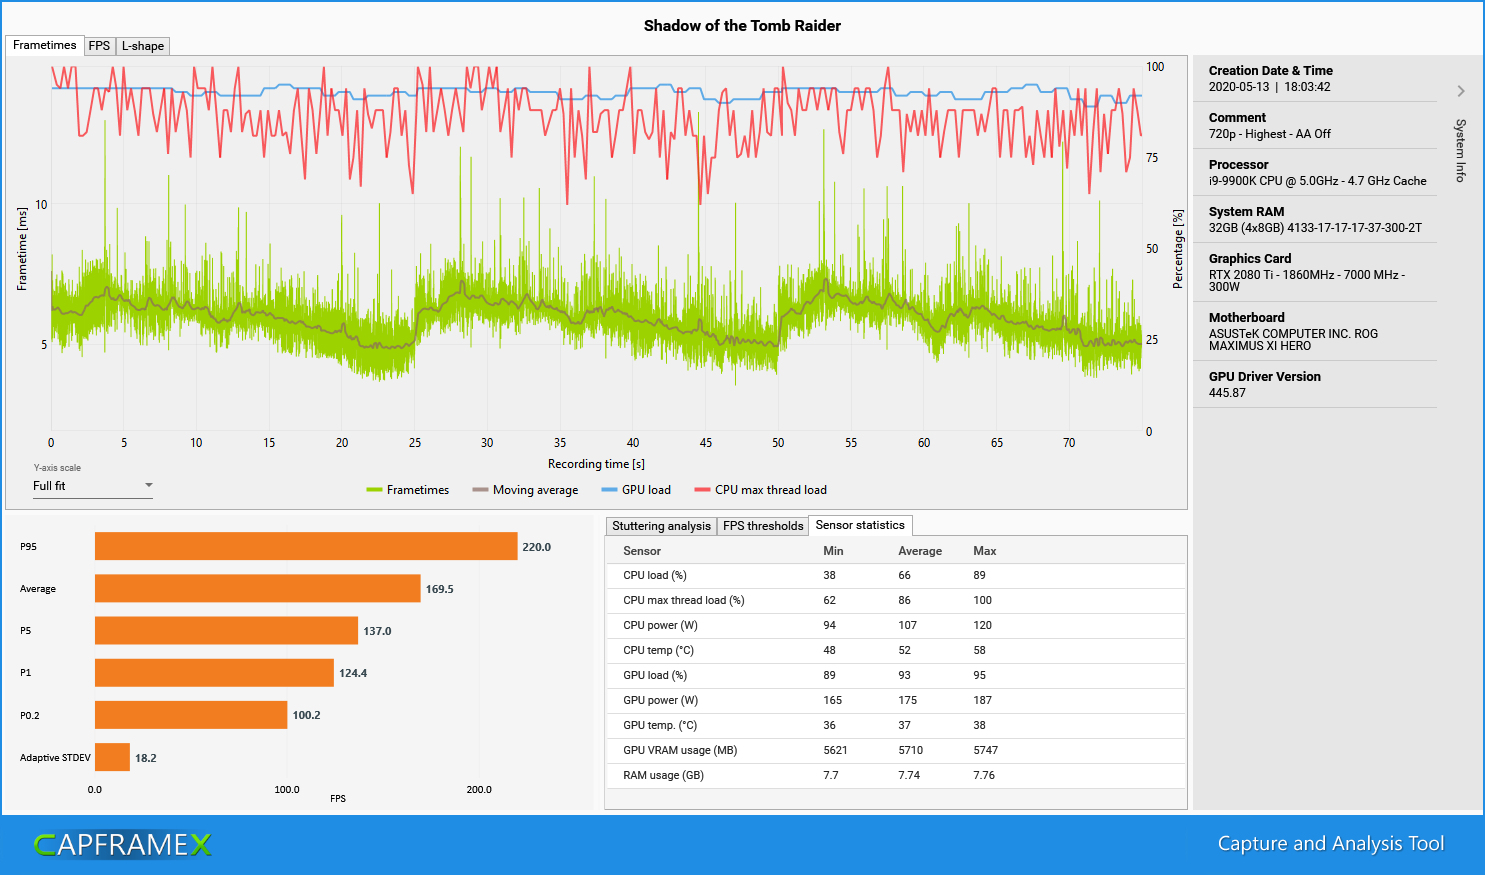
Task: Select the CPU temp (°C) row
Action: click(896, 650)
